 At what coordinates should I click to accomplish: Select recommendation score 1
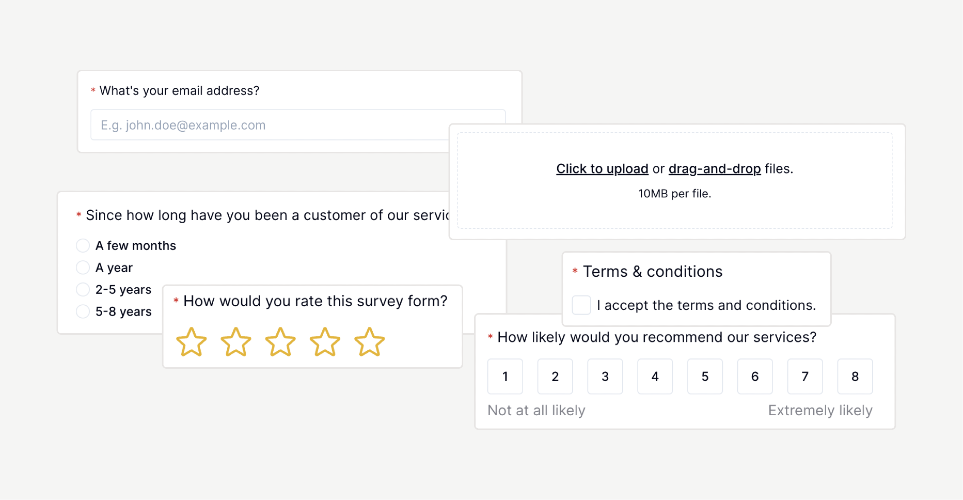coord(505,377)
